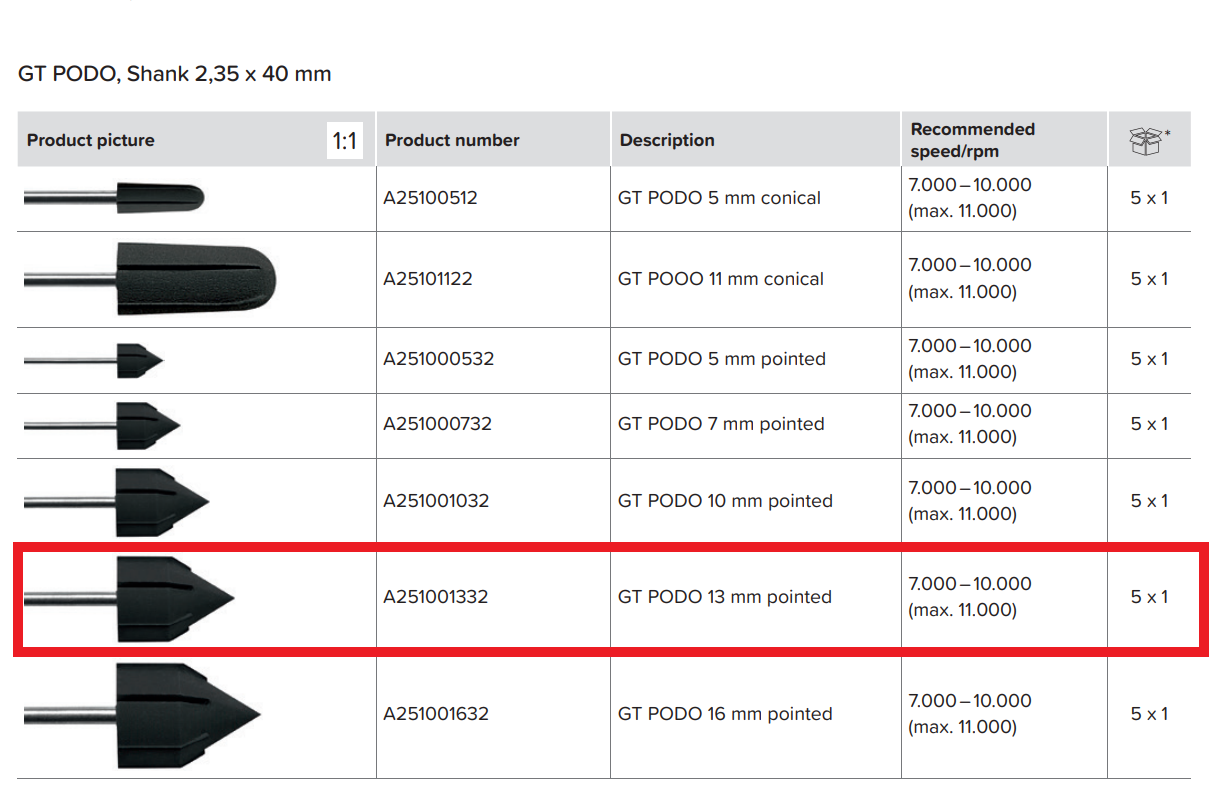The width and height of the screenshot is (1221, 811).
Task: Click the 1:1 scale badge
Action: coord(344,141)
